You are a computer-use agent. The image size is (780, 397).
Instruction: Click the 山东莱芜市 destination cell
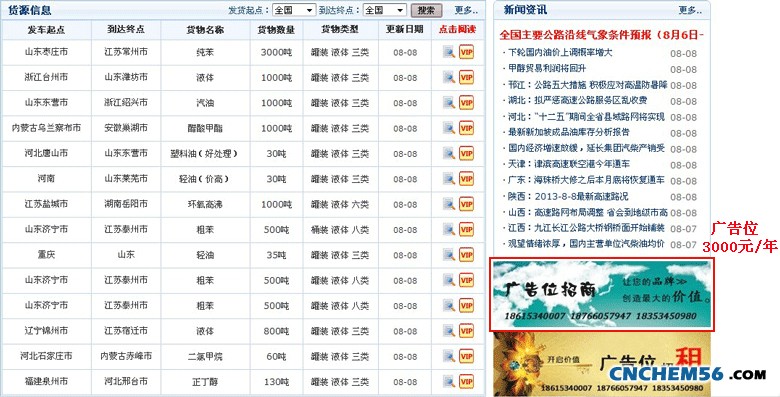pyautogui.click(x=126, y=179)
